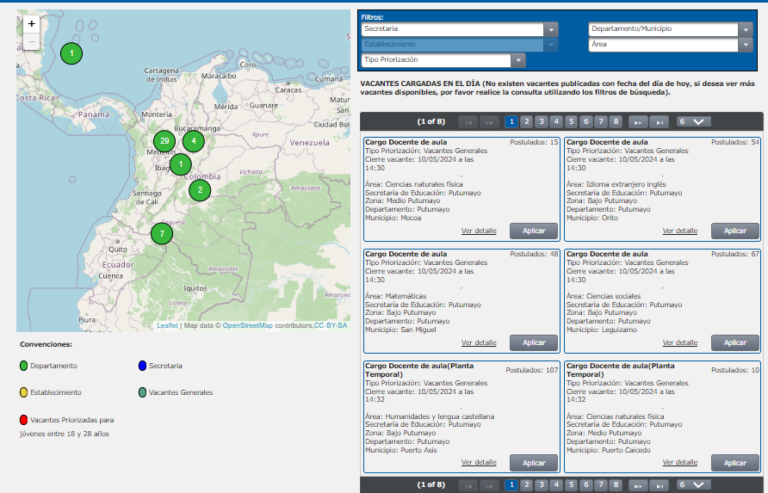This screenshot has height=493, width=768.
Task: Click the map cluster marker labeled 7
Action: (161, 234)
